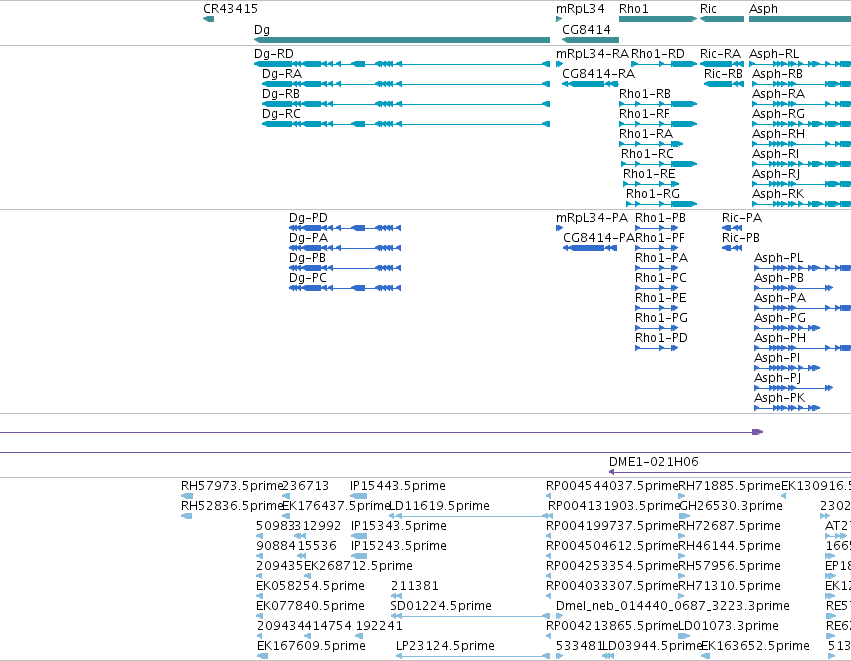Click the teal Rho1 gene bar

click(x=658, y=19)
